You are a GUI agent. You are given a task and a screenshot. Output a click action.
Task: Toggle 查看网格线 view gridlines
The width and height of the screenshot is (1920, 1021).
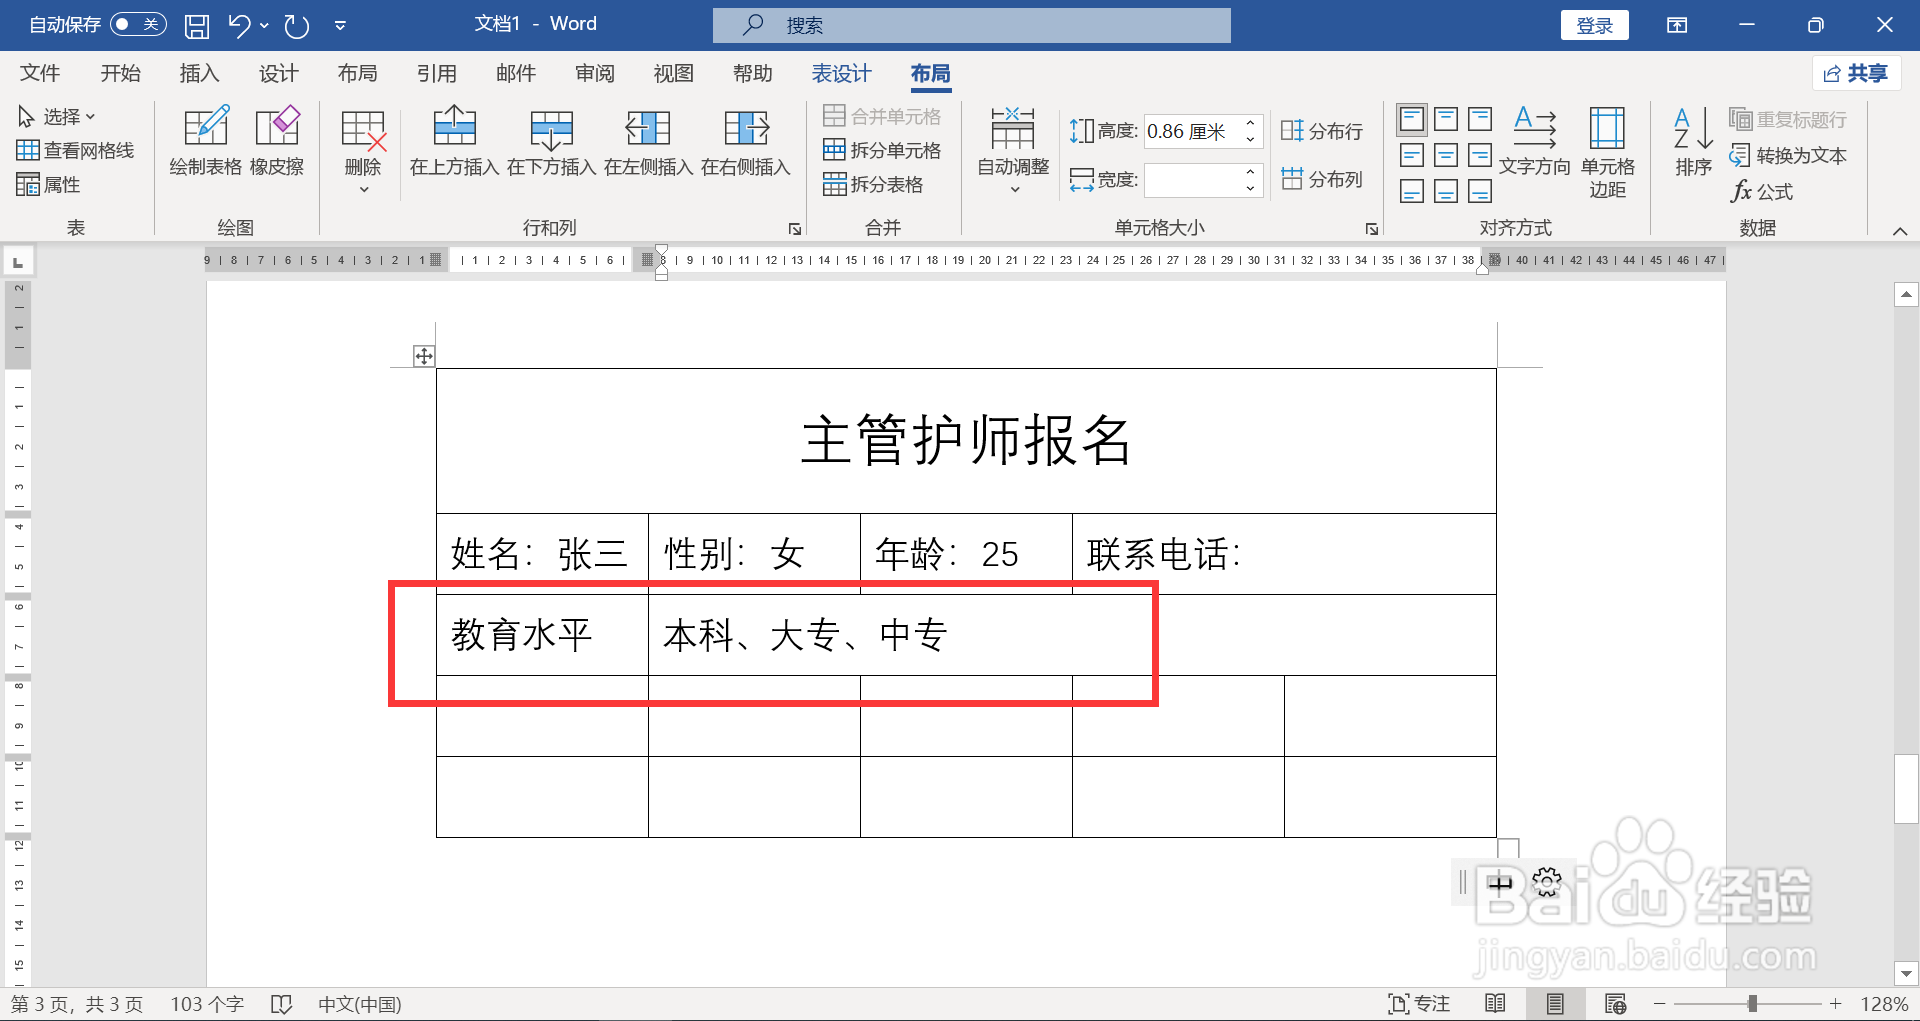tap(75, 150)
